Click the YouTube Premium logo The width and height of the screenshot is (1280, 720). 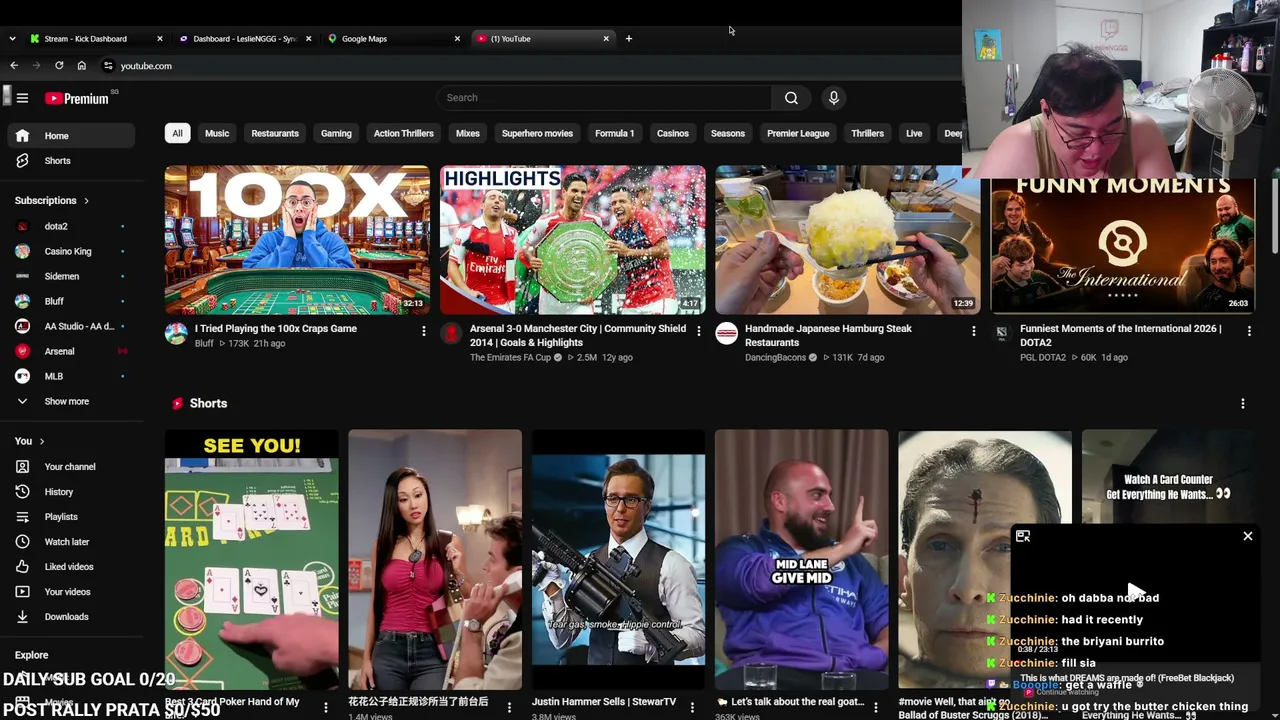(x=76, y=98)
